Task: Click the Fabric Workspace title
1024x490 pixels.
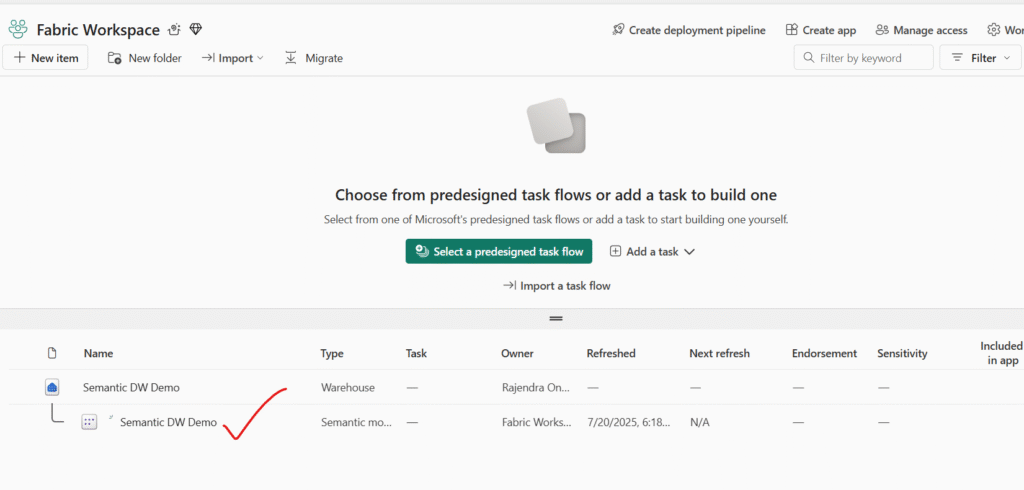Action: pos(98,29)
